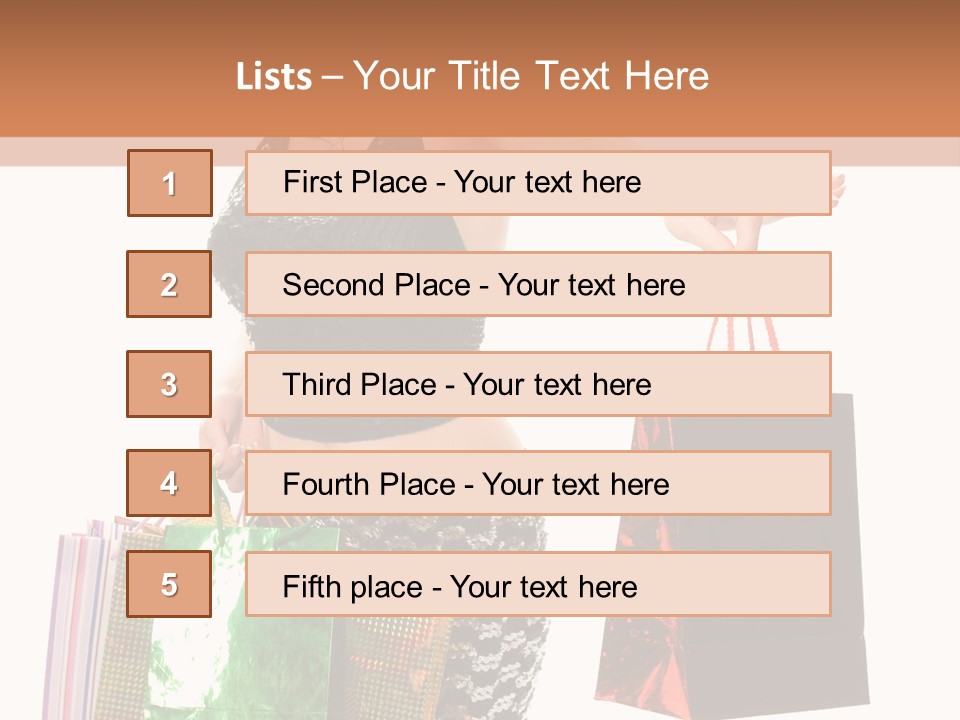Screen dimensions: 960x720
Task: Click the number 5 box
Action: coord(169,584)
